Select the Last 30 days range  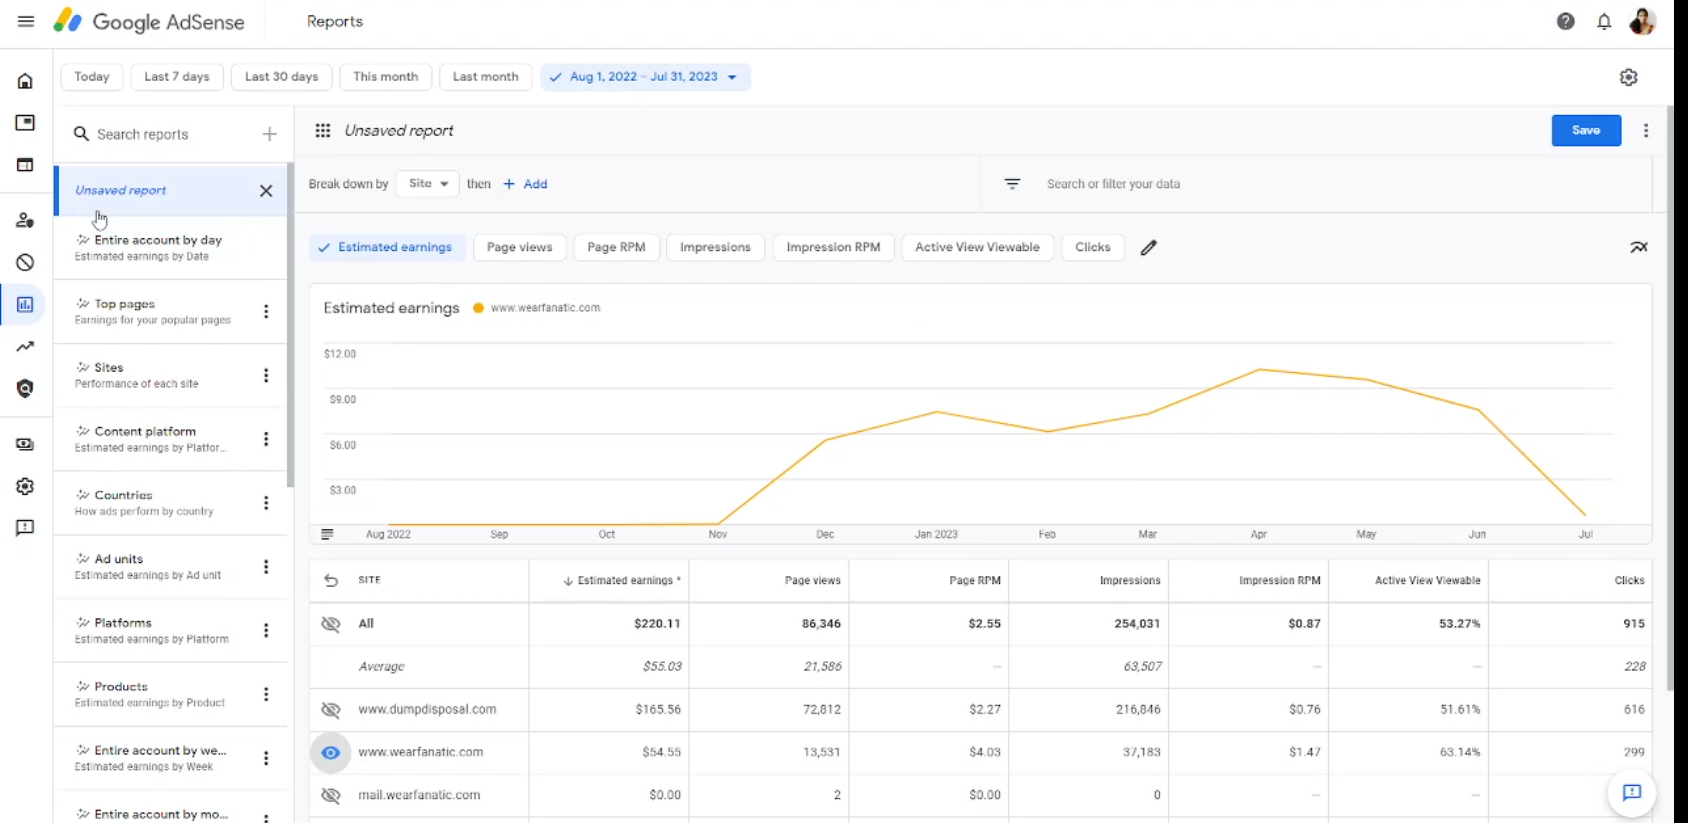point(281,77)
